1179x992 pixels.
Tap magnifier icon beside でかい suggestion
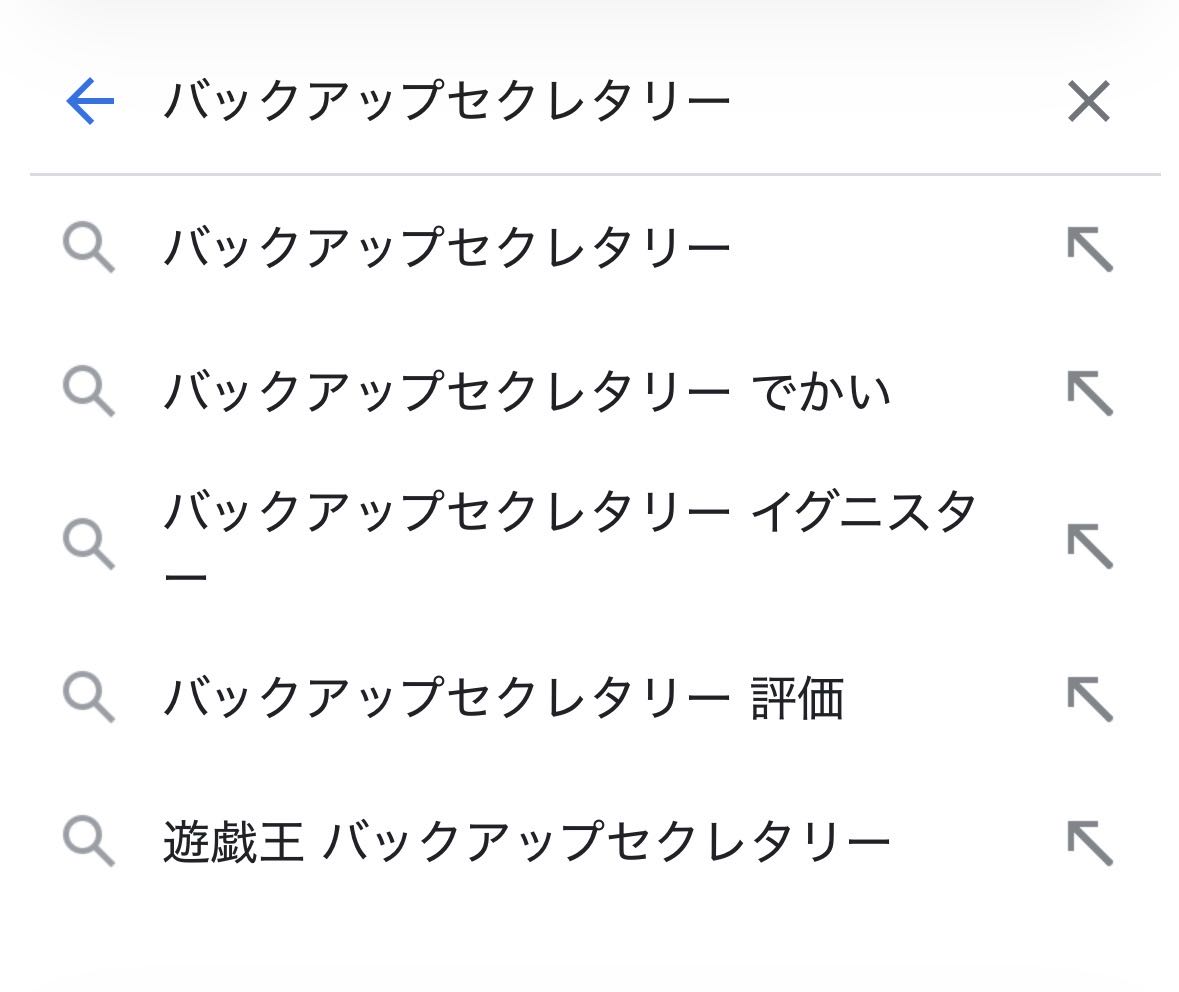click(89, 391)
